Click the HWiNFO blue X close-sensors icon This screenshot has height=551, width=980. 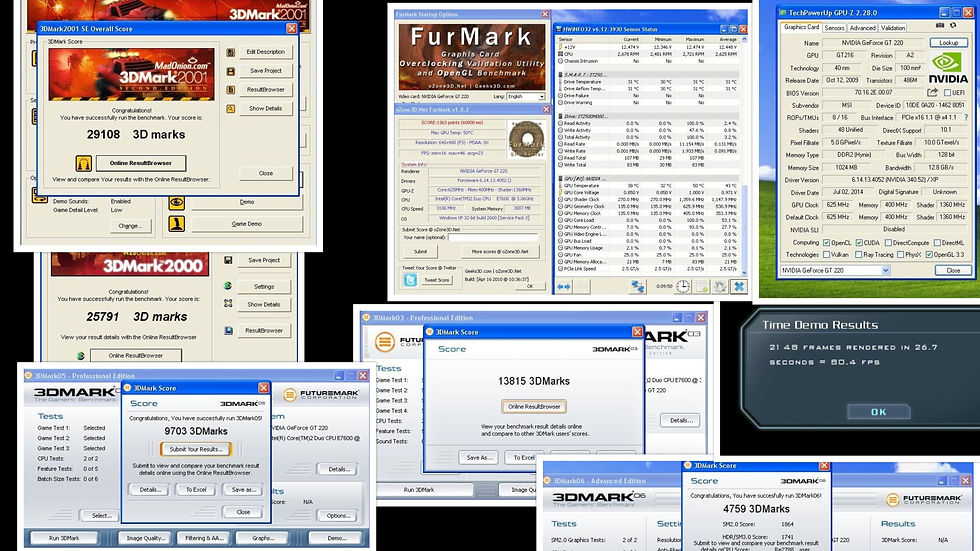click(739, 286)
